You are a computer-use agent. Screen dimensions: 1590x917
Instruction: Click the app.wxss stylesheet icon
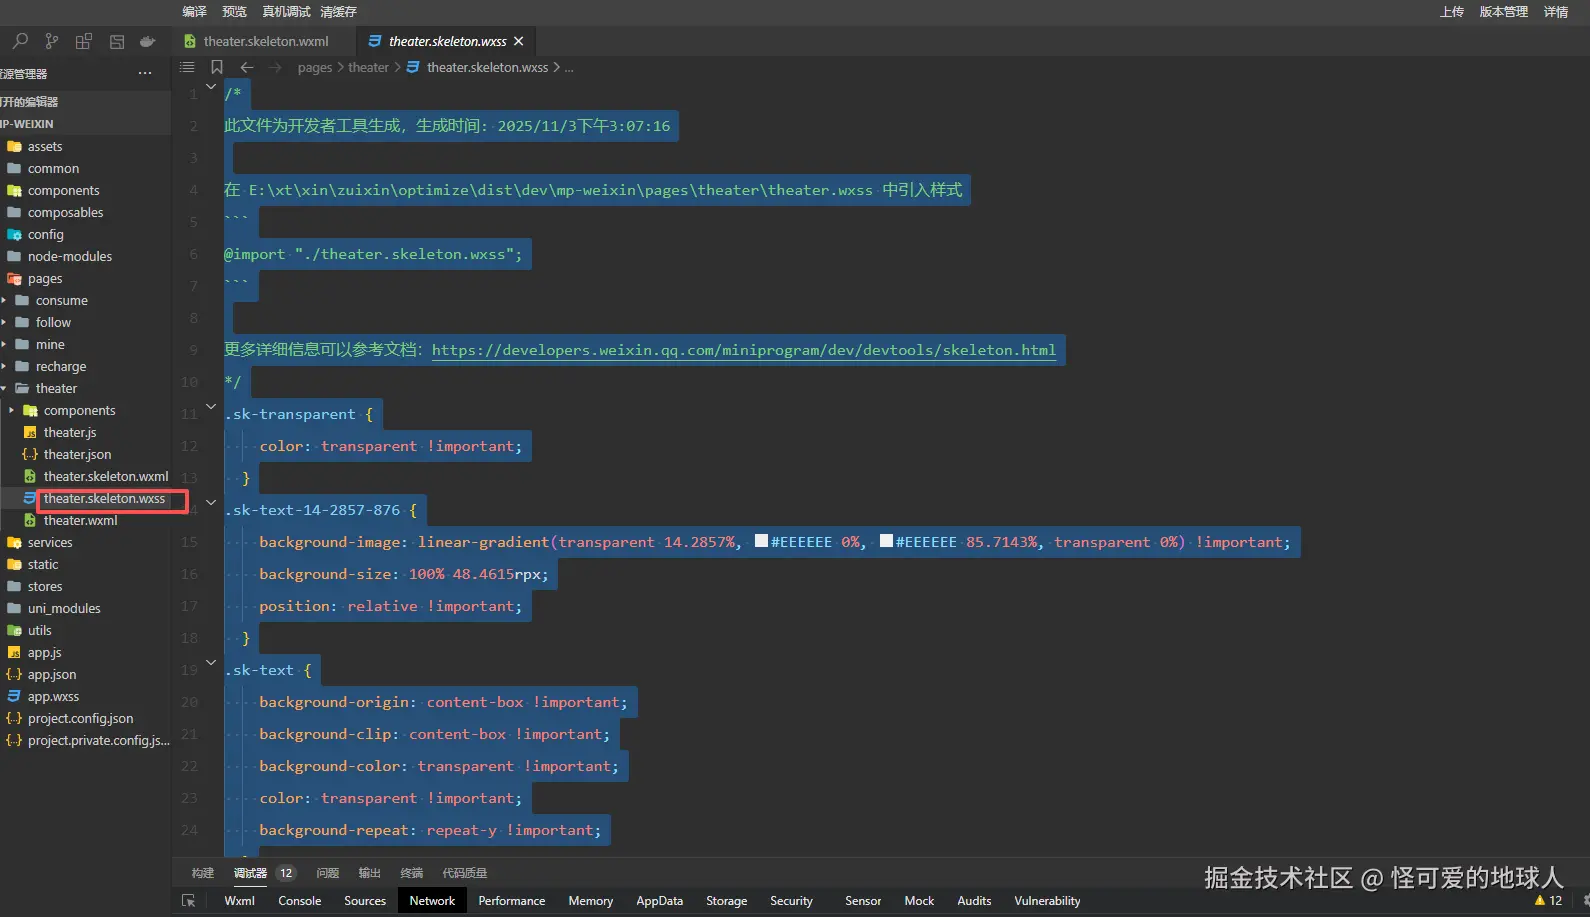pos(14,697)
